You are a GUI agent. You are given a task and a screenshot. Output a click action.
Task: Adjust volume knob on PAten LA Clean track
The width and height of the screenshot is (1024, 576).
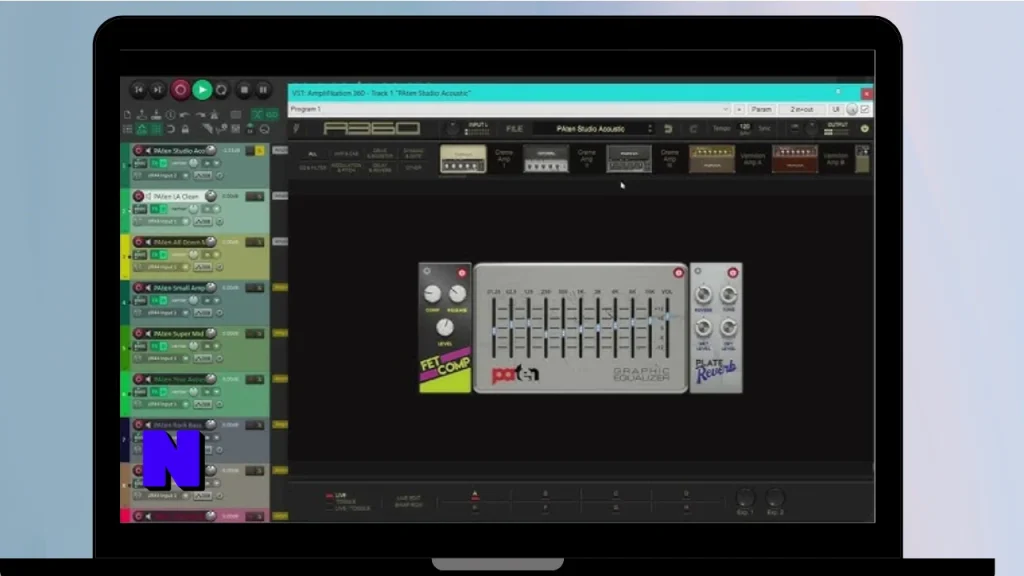210,196
